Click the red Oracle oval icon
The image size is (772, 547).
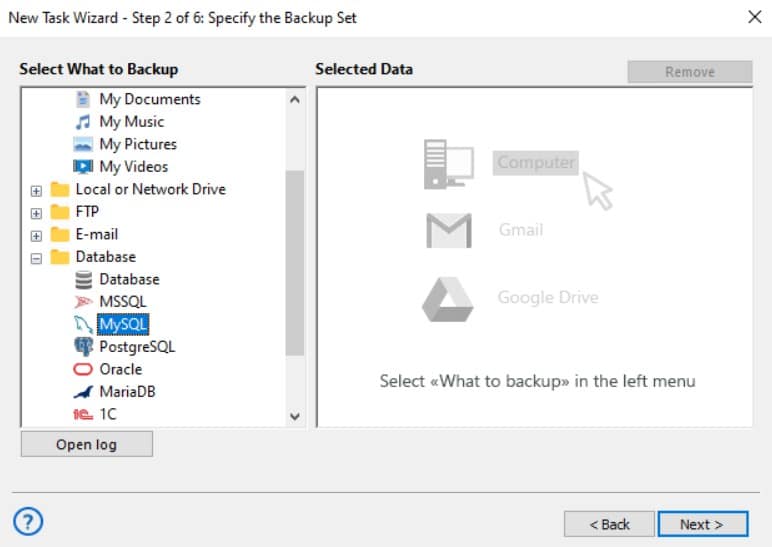click(x=83, y=369)
